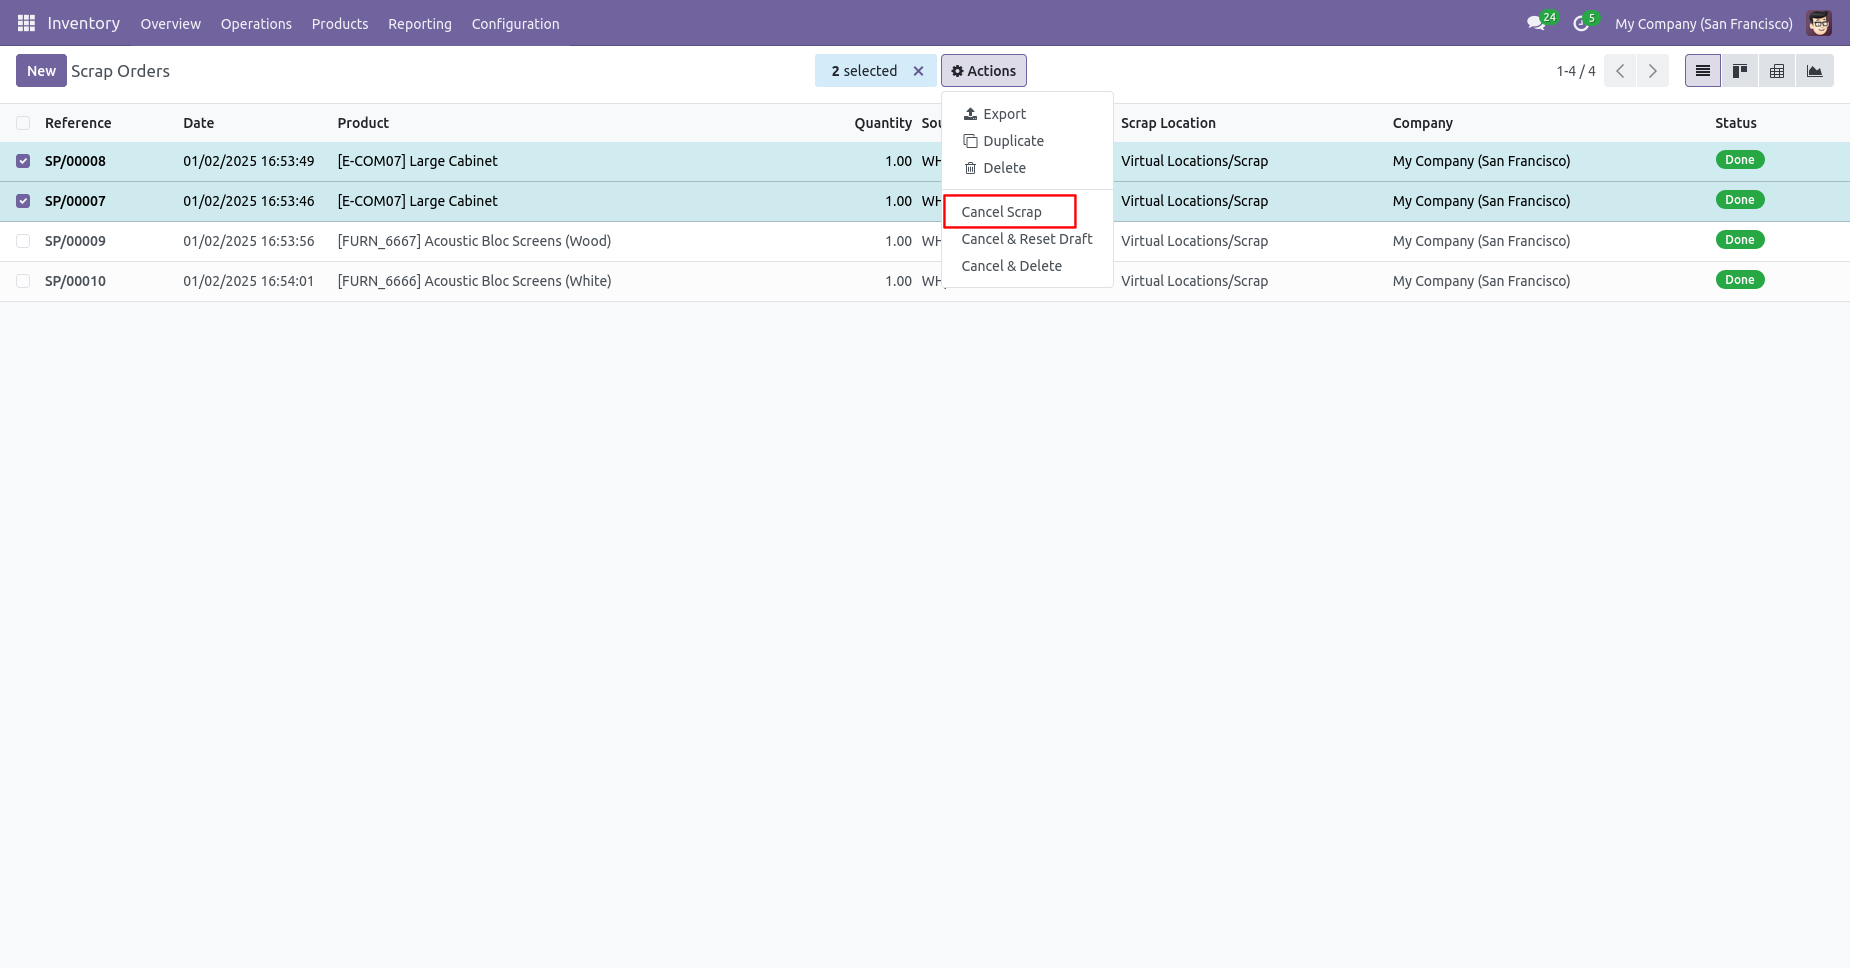
Task: Open the Operations menu
Action: 256,24
